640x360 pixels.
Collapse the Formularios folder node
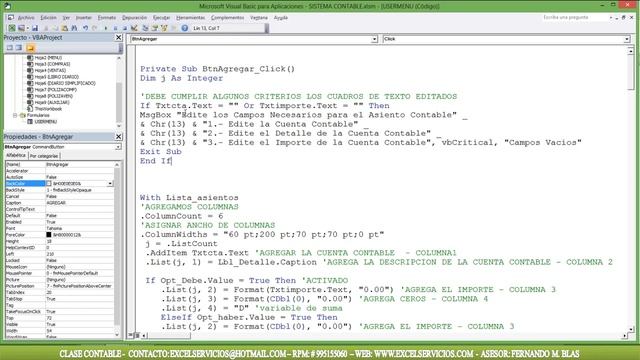coord(15,116)
